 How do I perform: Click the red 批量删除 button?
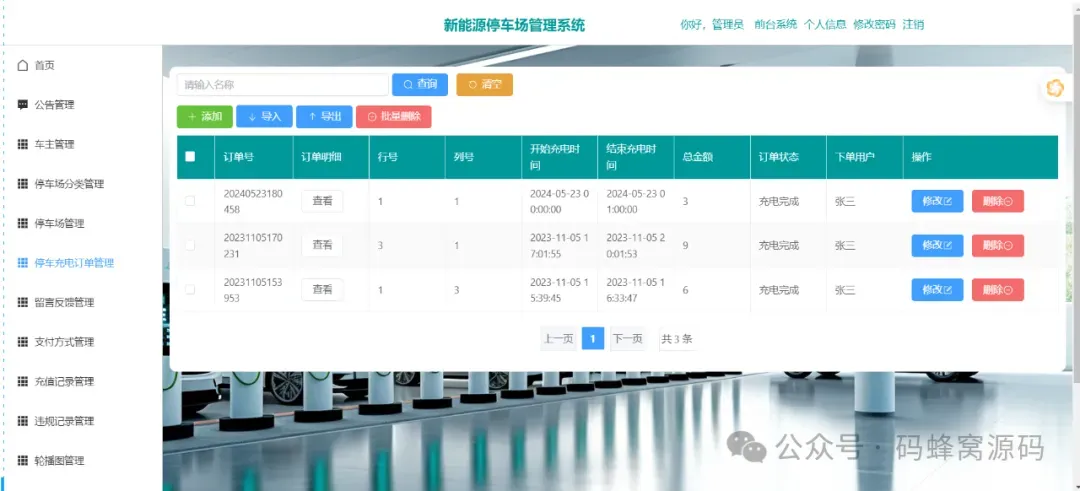[393, 116]
